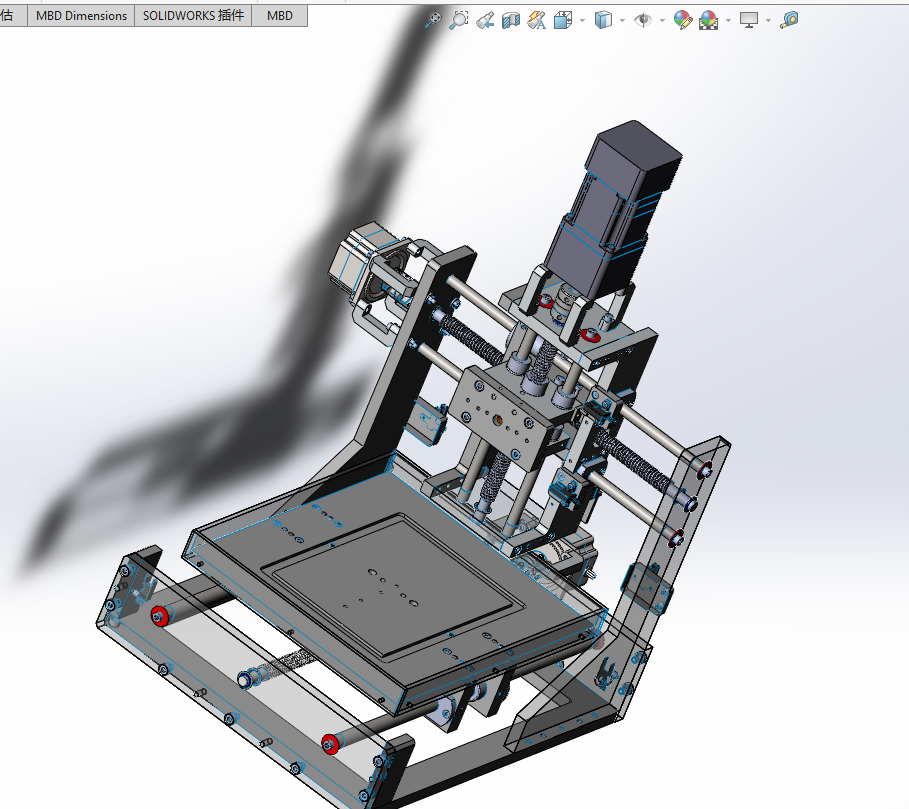The height and width of the screenshot is (809, 909).
Task: Expand the View Orientation dropdown arrow
Action: pos(583,20)
